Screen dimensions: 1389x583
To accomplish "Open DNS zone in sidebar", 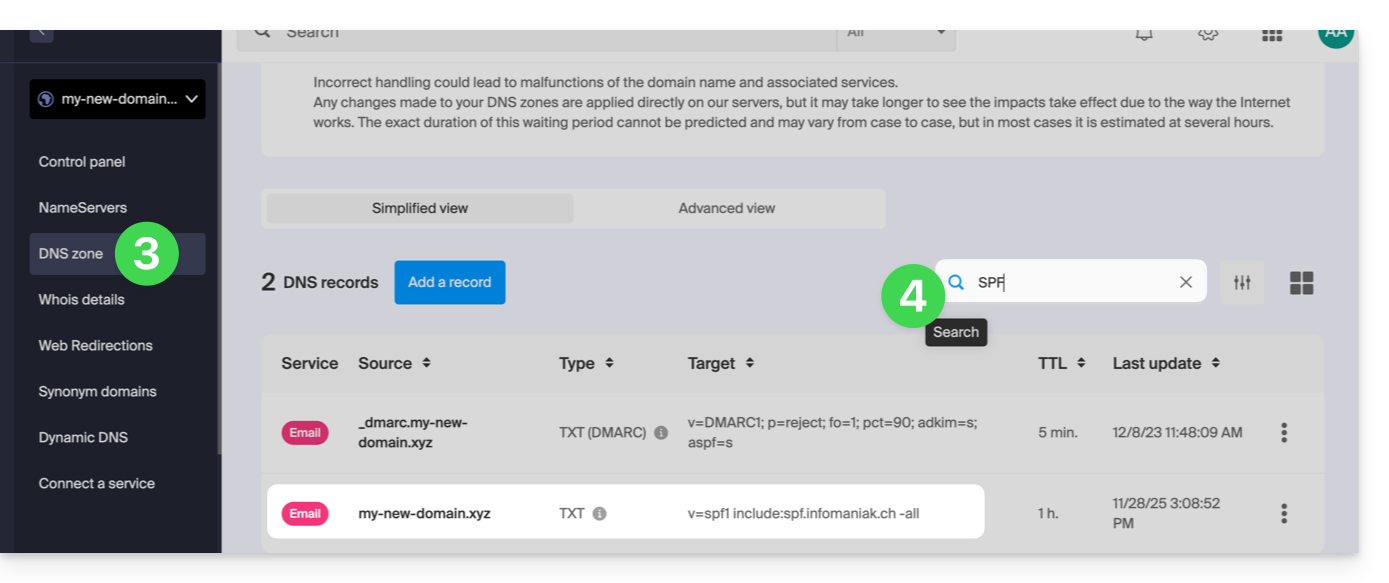I will (x=71, y=254).
